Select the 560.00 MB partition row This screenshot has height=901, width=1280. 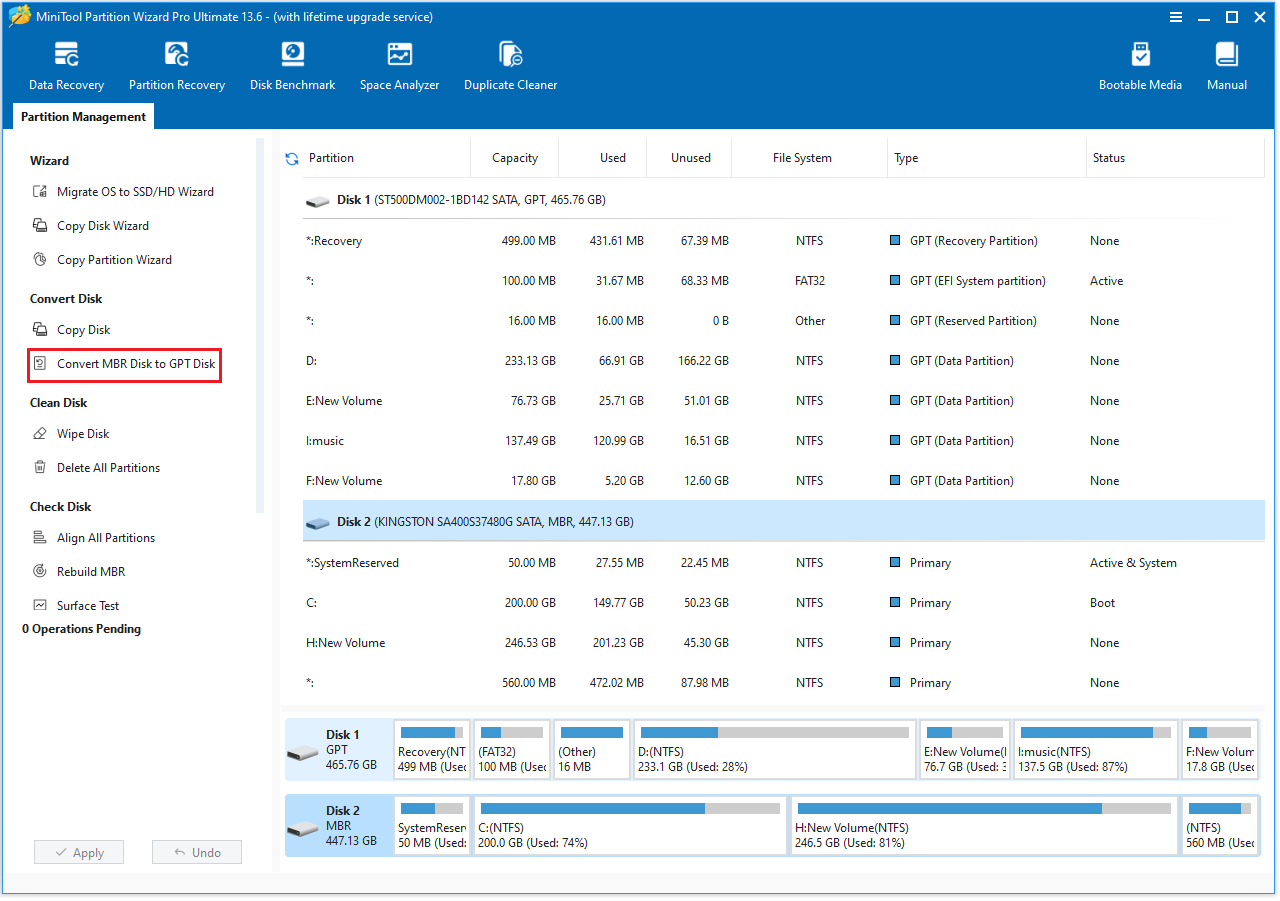tap(783, 683)
